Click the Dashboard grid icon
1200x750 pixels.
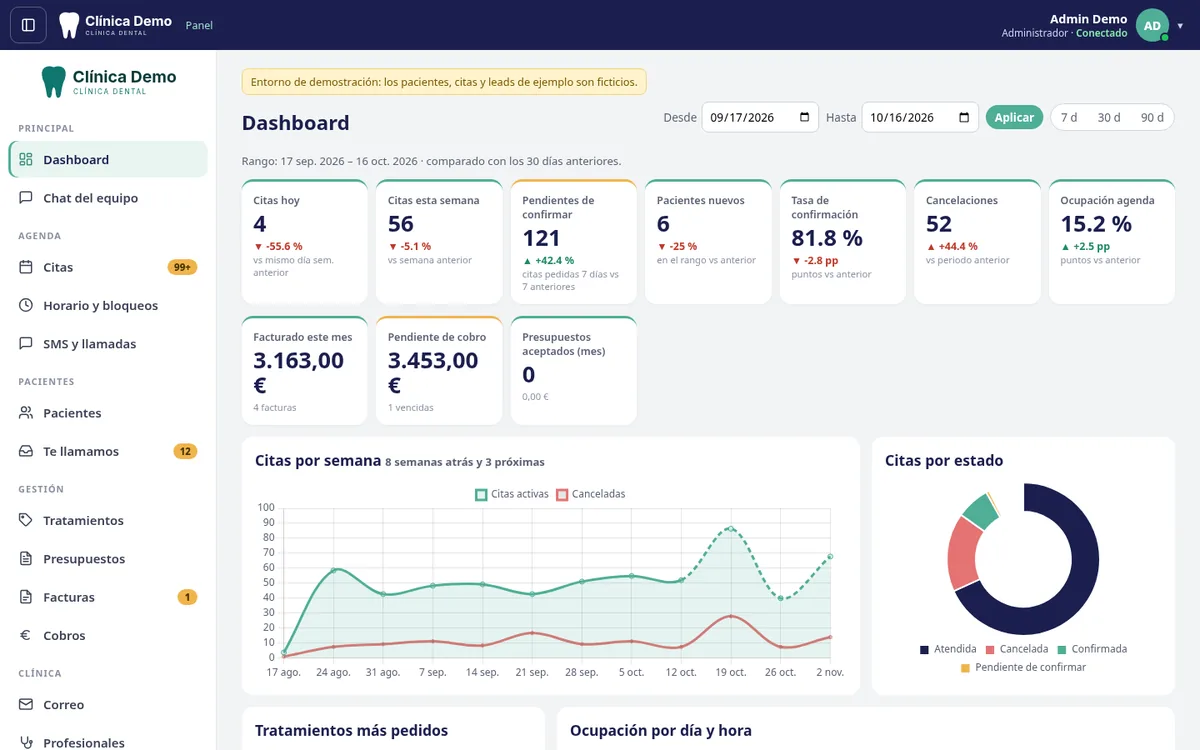point(26,159)
